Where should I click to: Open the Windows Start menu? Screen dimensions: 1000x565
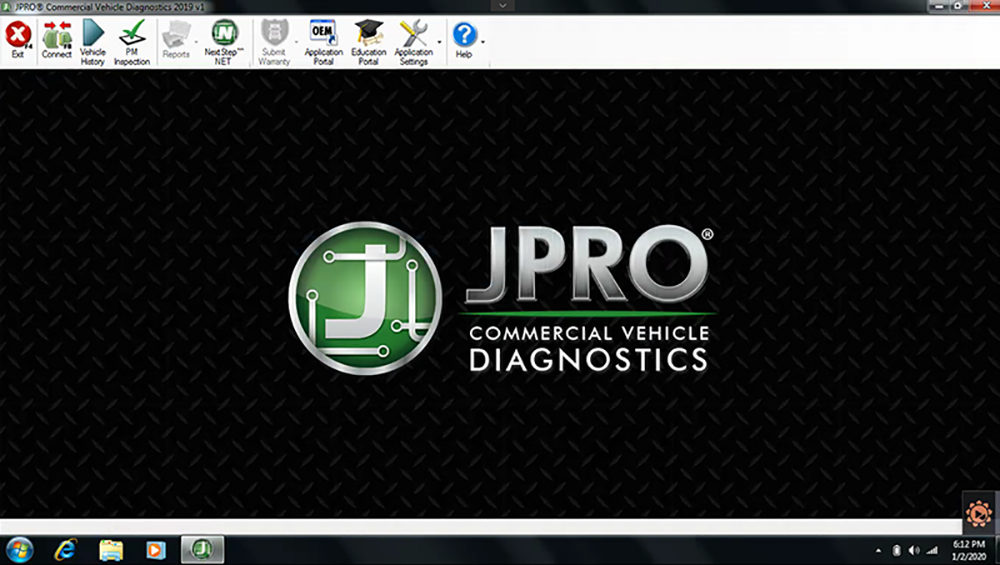tap(19, 550)
